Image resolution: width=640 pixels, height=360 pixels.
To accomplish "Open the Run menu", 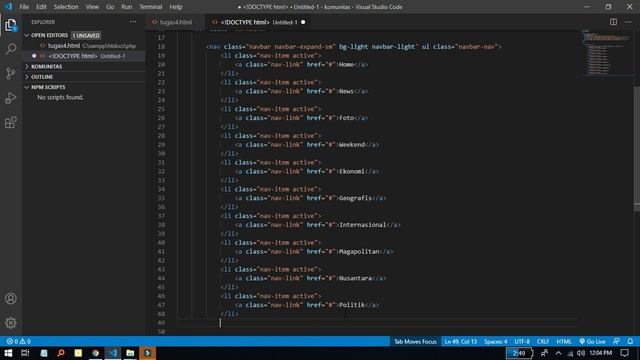I will [127, 7].
